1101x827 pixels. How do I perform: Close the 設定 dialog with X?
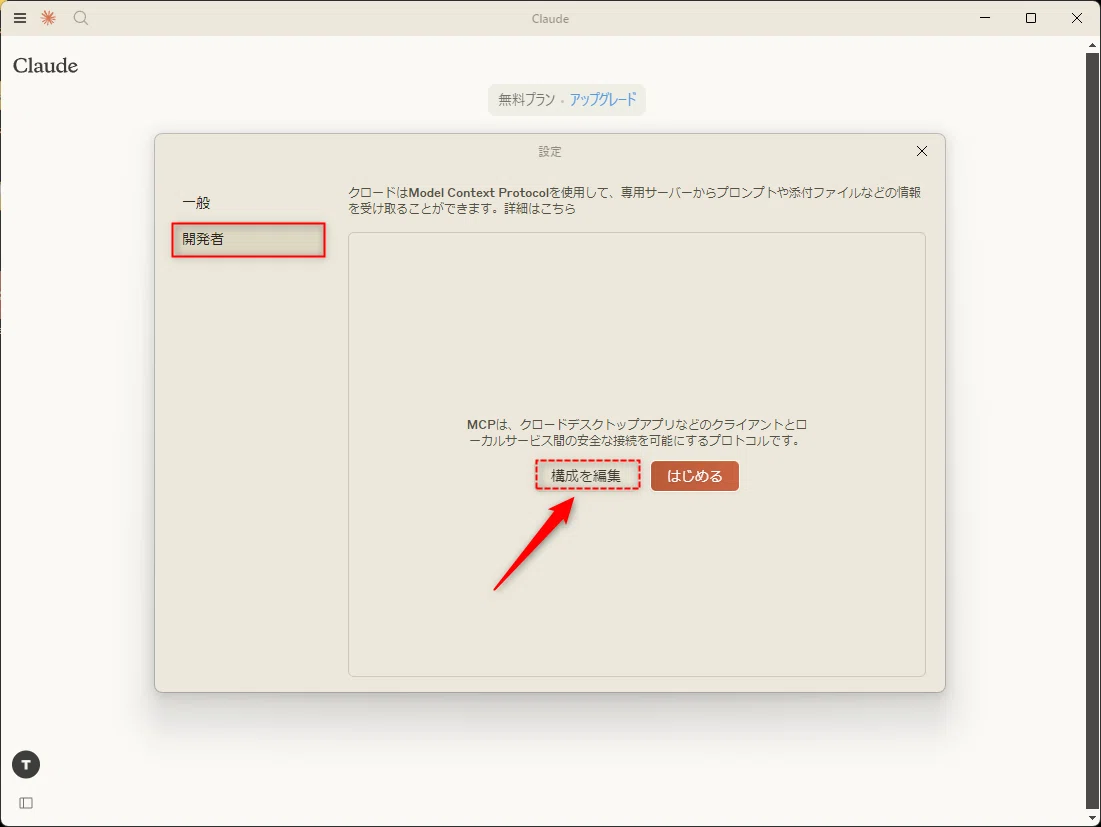[922, 151]
